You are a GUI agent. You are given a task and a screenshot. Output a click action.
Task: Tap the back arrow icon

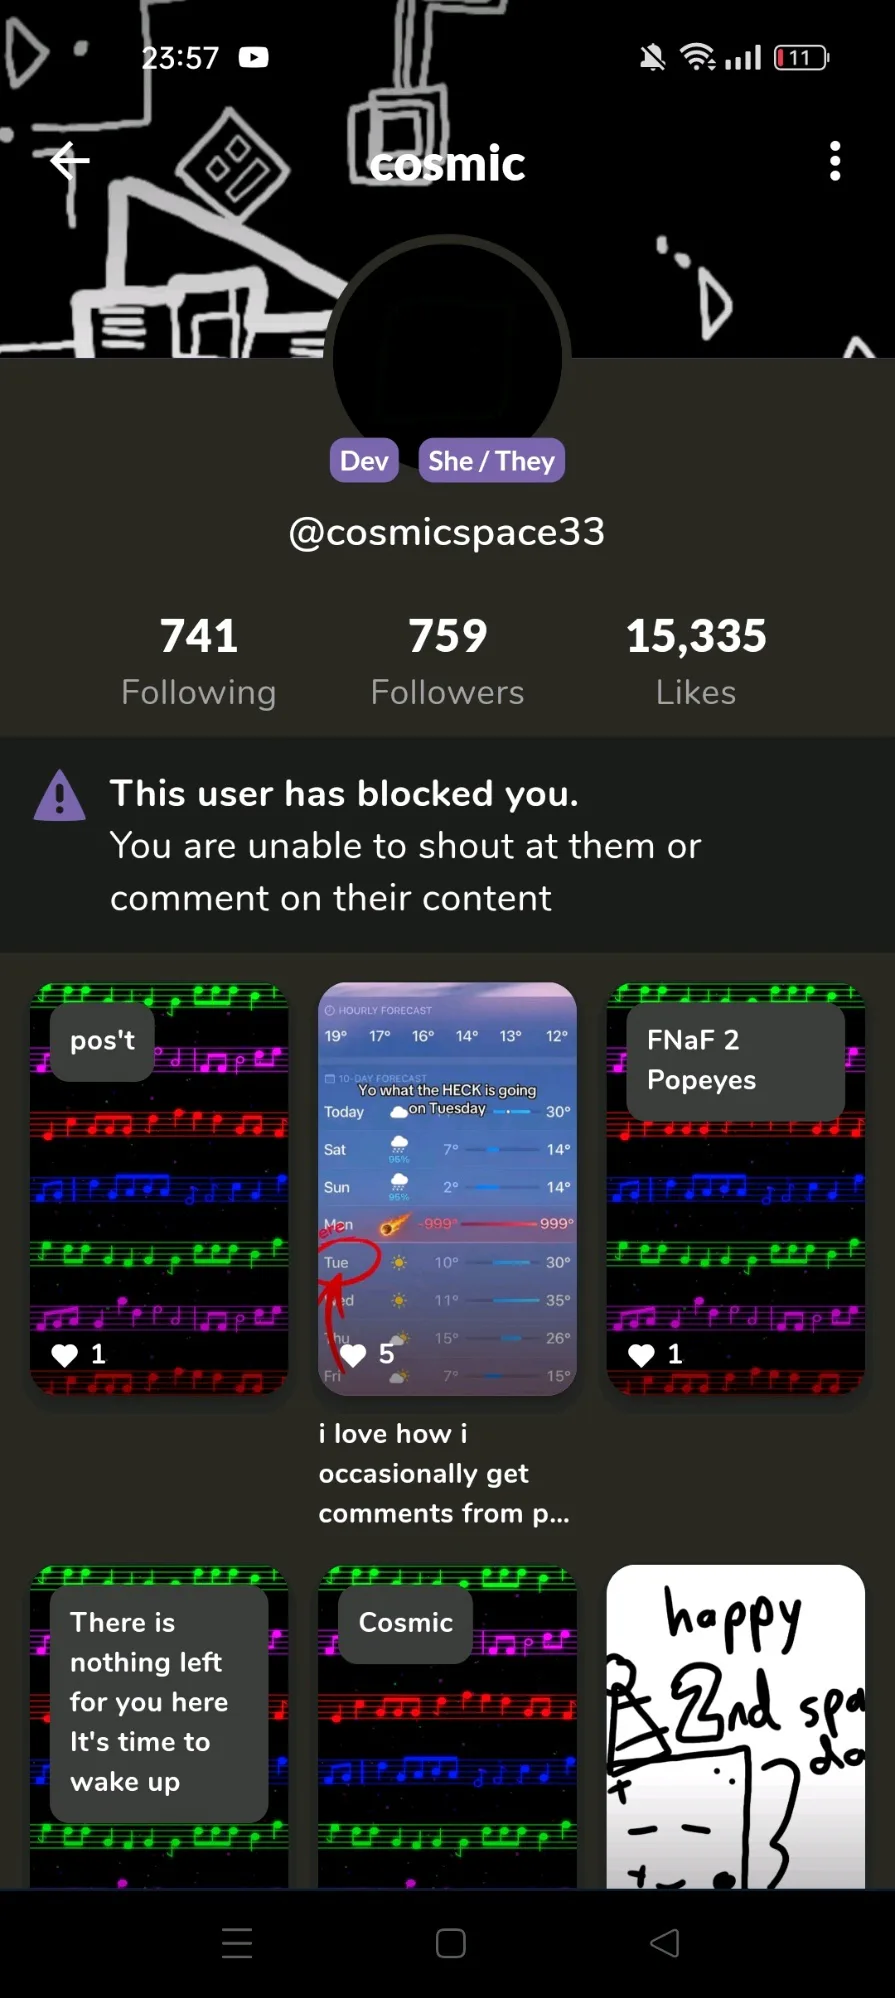pos(70,161)
